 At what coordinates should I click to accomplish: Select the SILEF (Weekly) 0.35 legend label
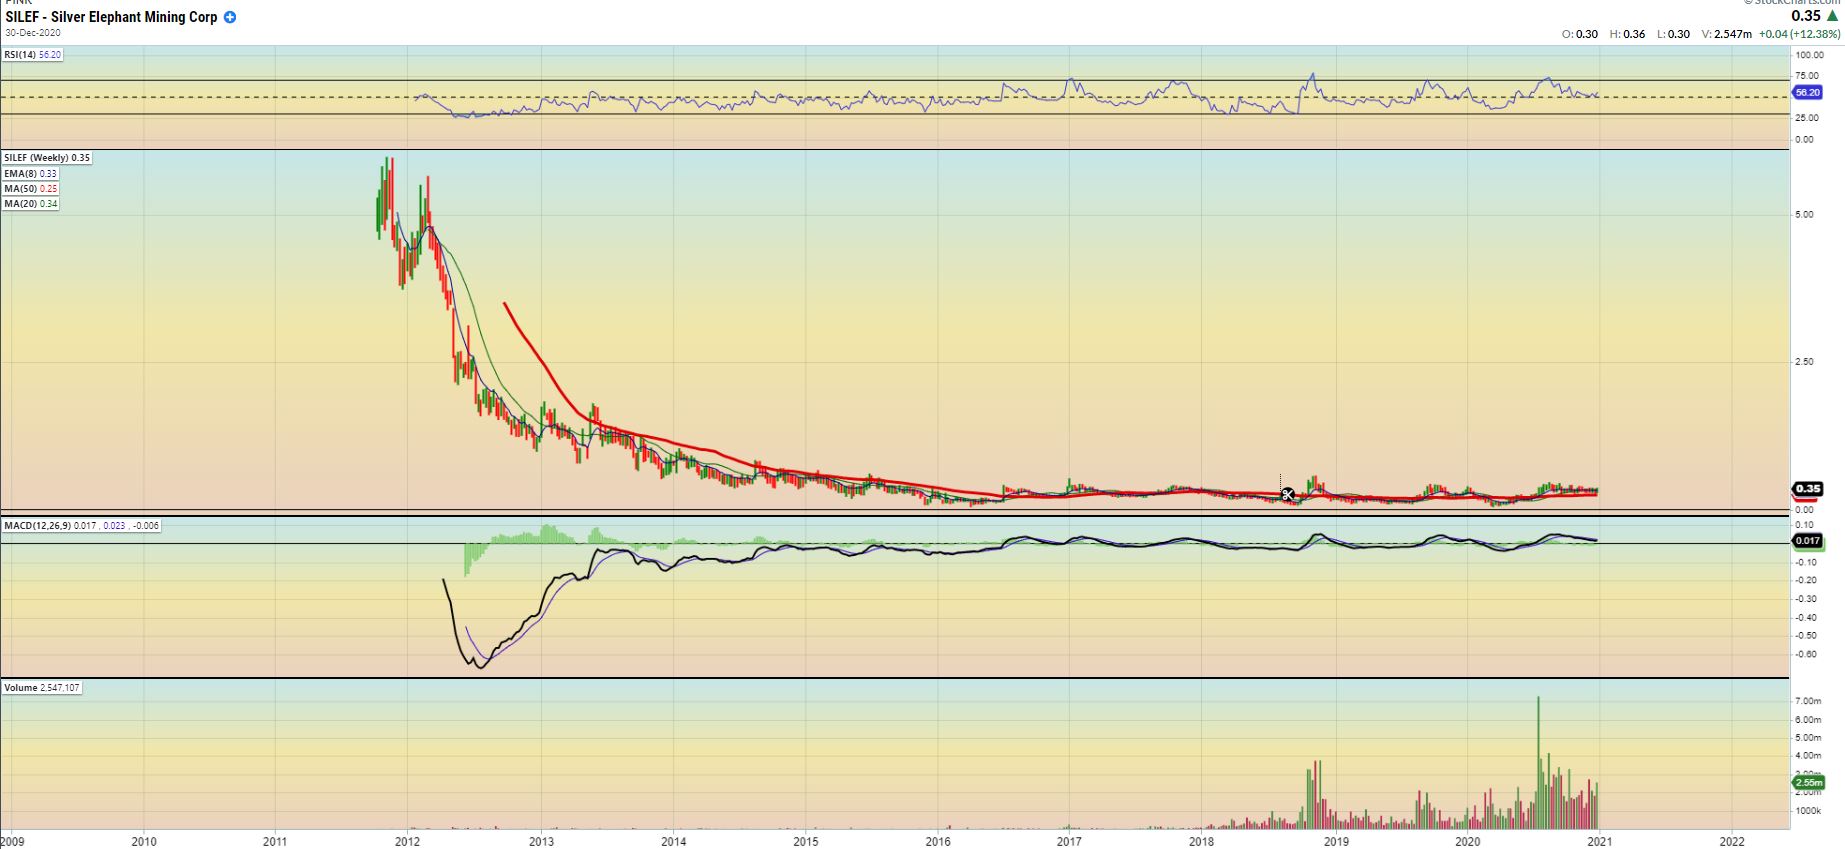click(x=47, y=158)
